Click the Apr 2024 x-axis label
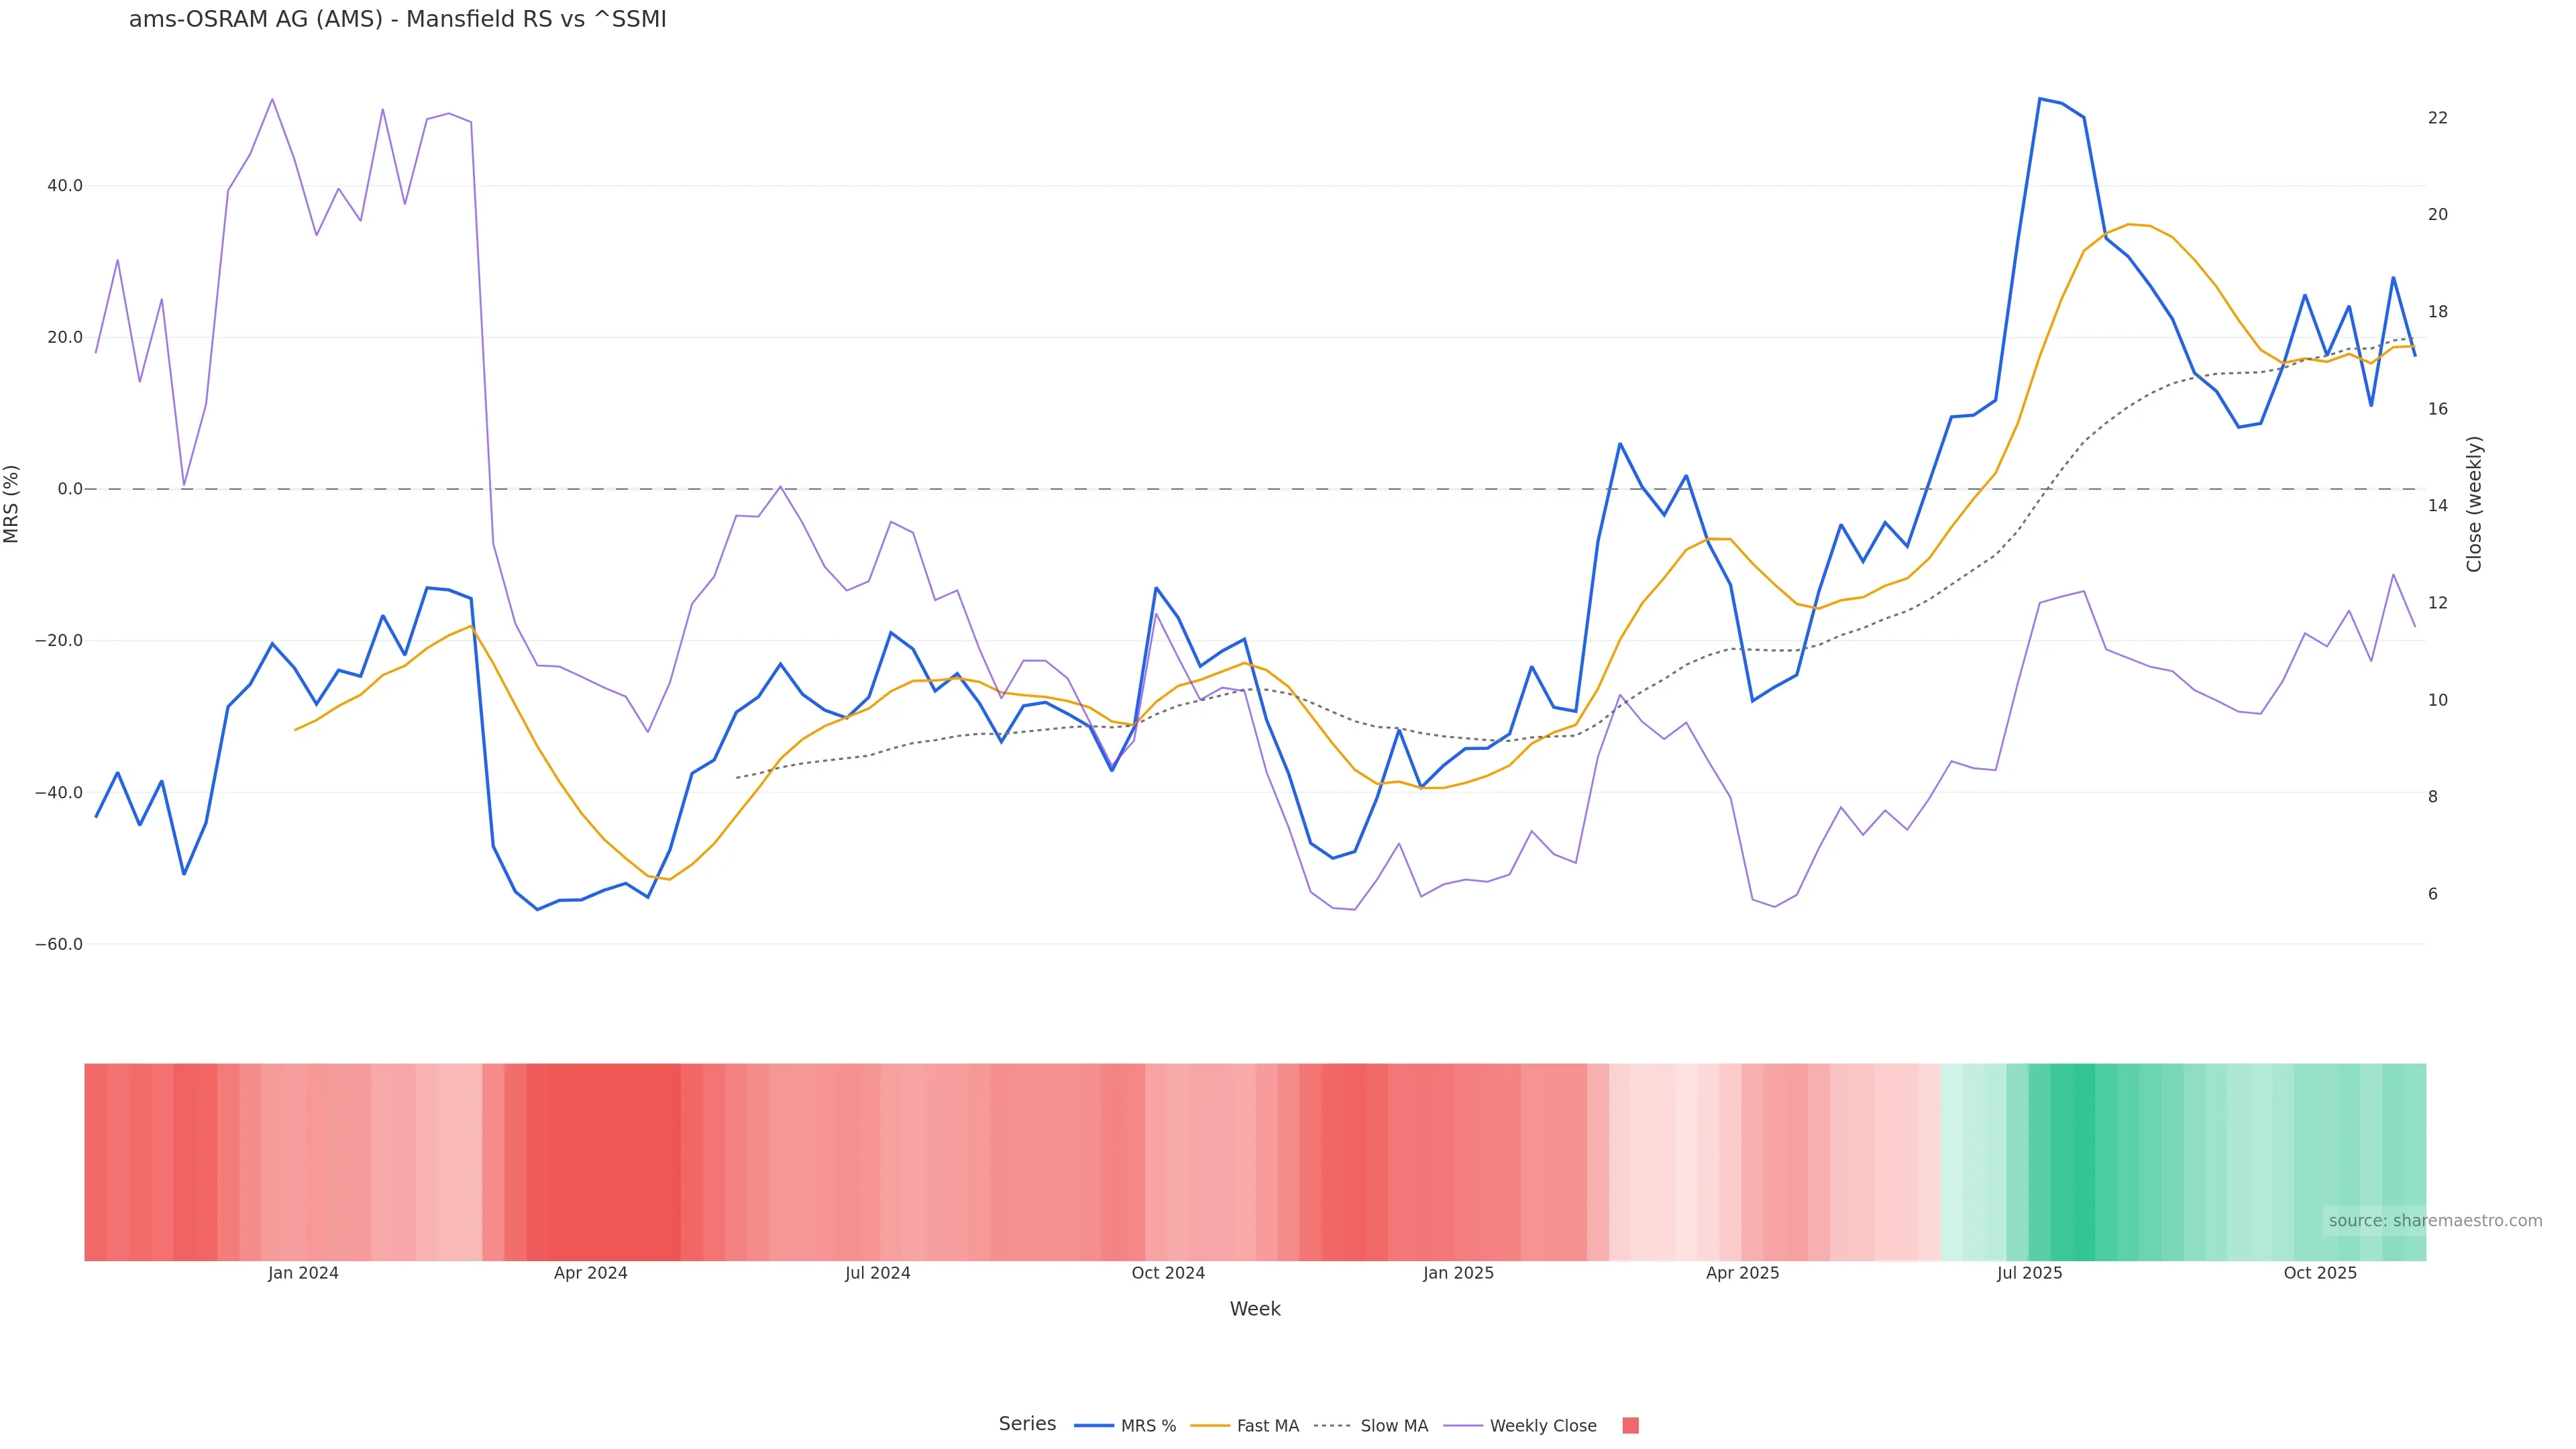 point(590,1273)
